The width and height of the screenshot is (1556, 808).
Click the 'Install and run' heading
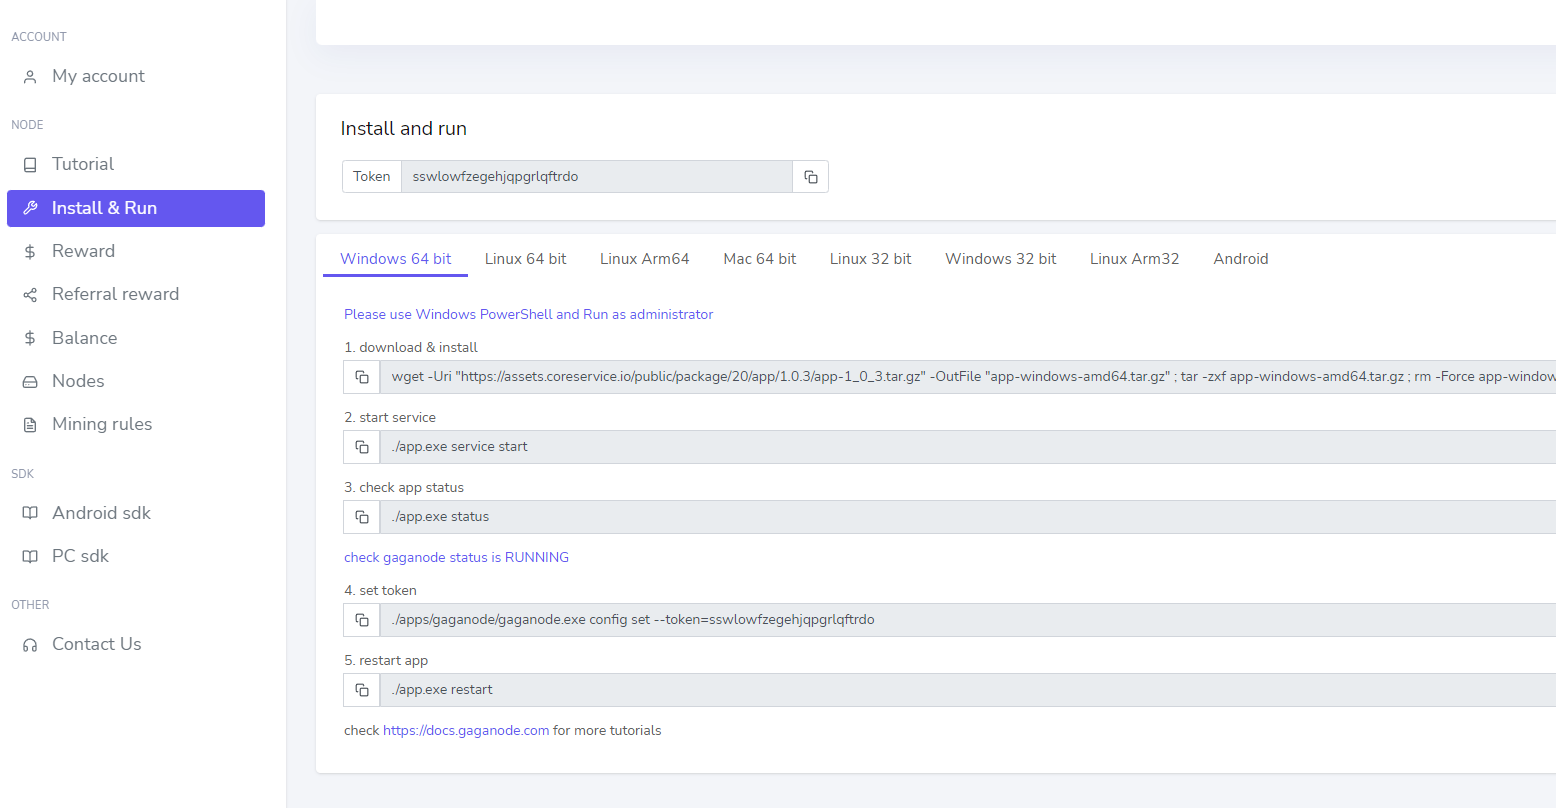404,129
